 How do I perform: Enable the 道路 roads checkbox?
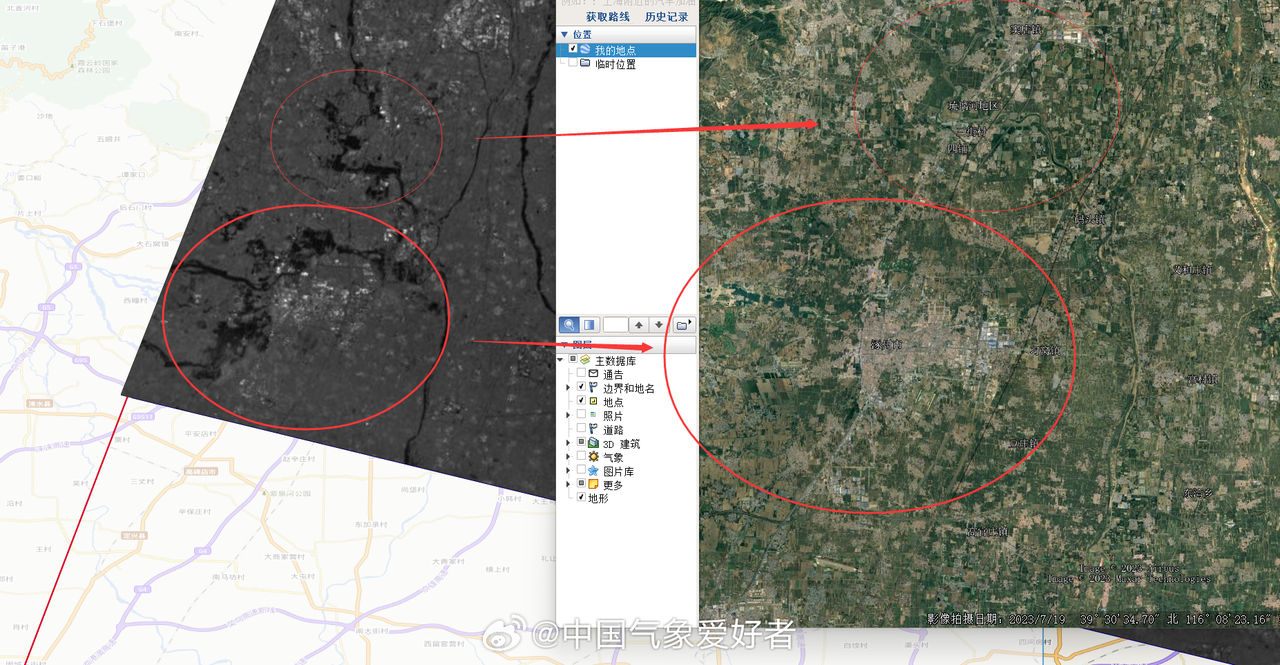click(581, 429)
